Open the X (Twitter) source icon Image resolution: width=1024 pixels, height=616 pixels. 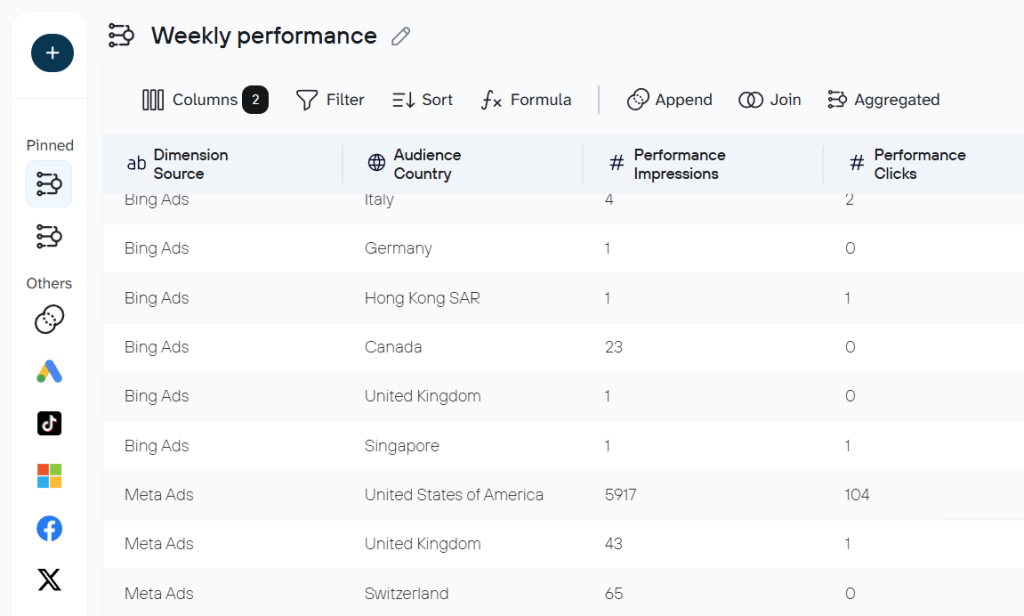[x=49, y=580]
